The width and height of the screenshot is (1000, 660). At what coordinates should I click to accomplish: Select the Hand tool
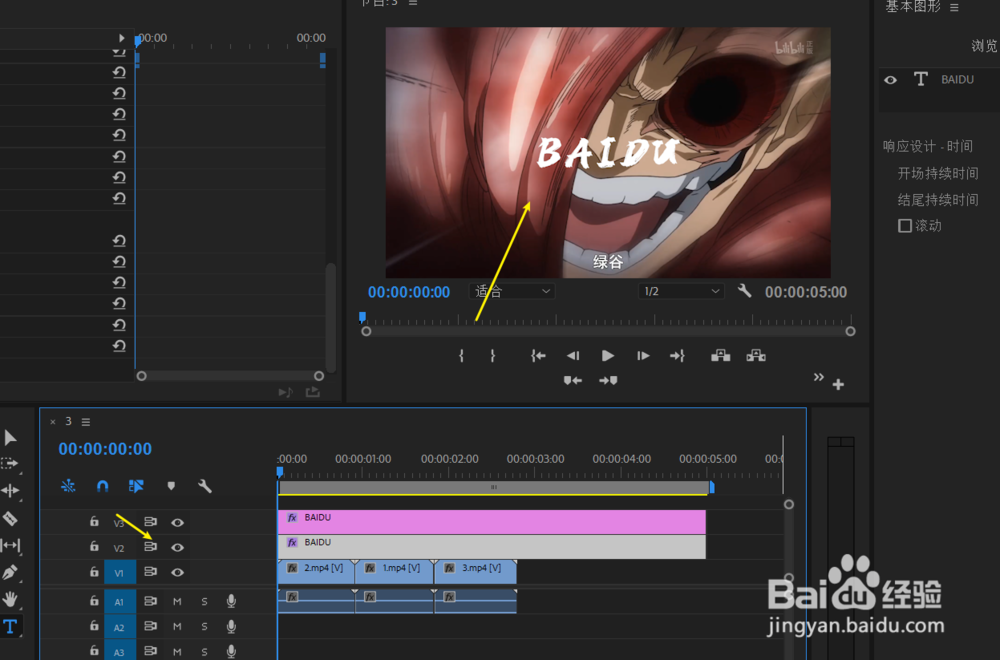10,599
